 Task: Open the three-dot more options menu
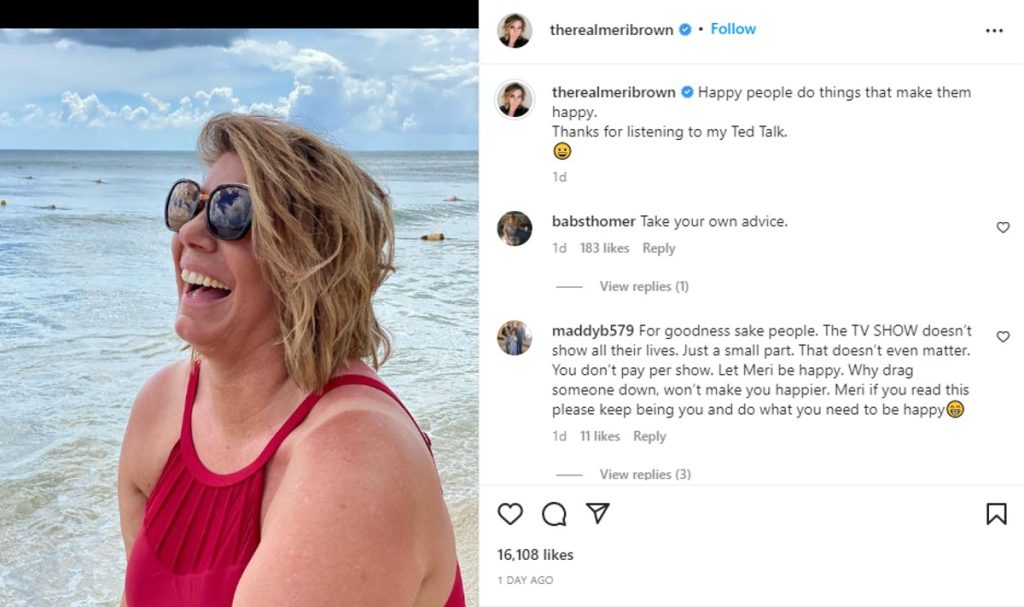coord(994,30)
